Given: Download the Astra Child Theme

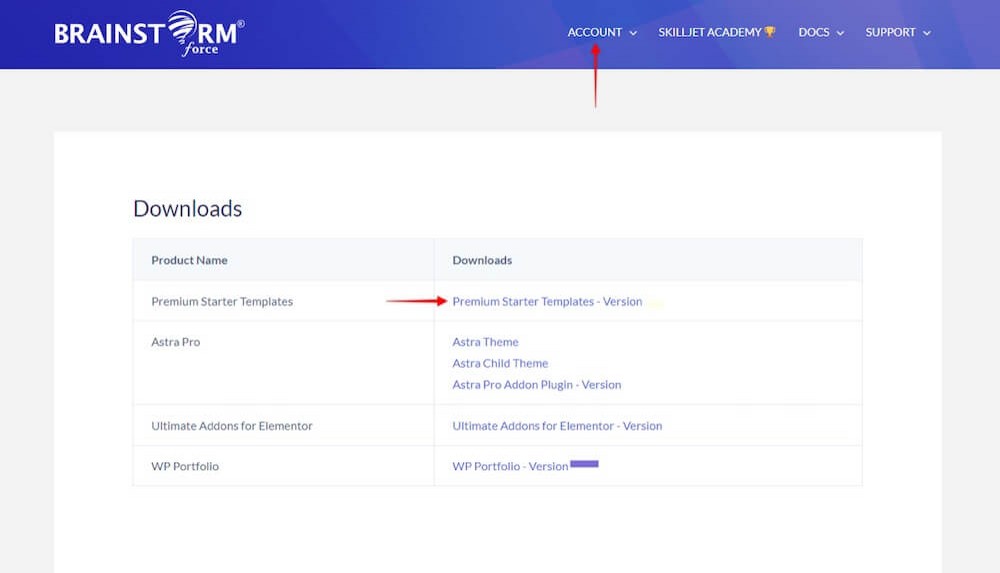Looking at the screenshot, I should tap(500, 363).
